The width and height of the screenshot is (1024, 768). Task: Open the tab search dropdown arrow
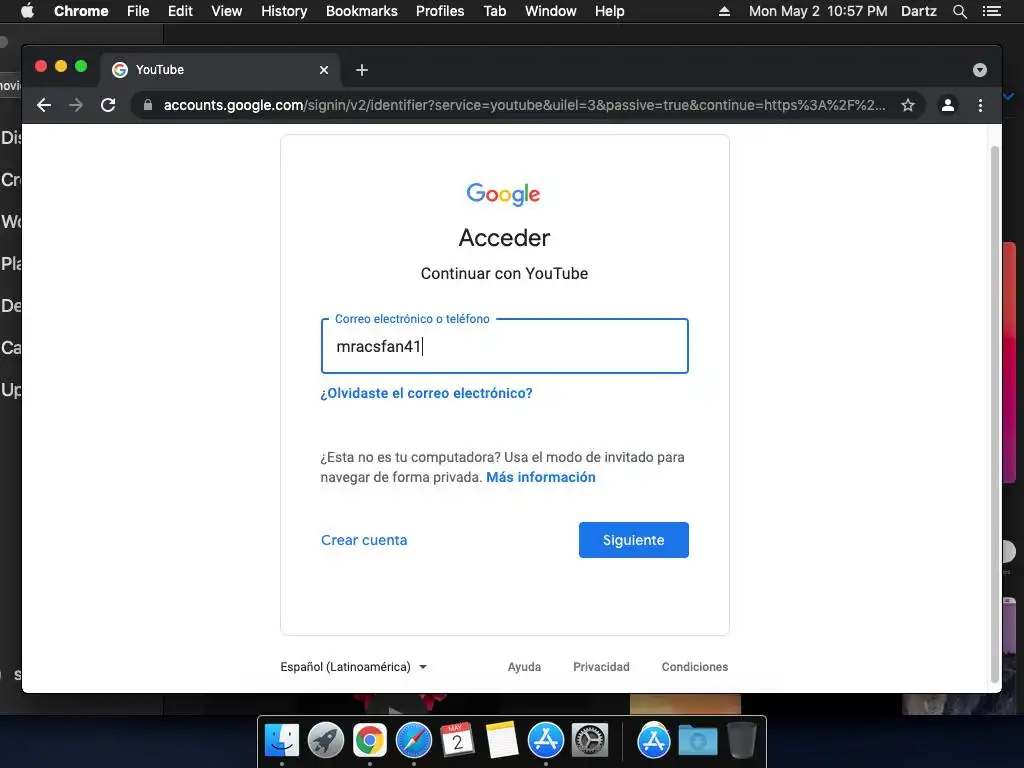980,70
